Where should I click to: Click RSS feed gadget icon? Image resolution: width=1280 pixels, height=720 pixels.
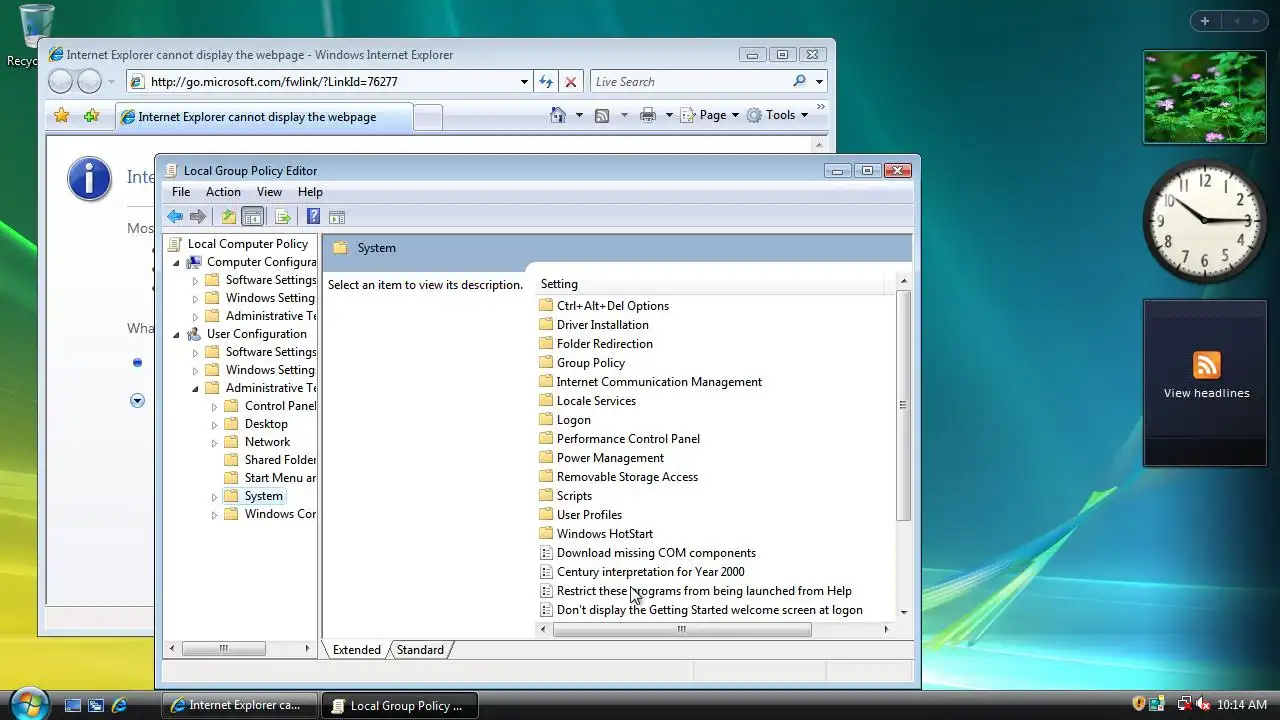point(1206,365)
